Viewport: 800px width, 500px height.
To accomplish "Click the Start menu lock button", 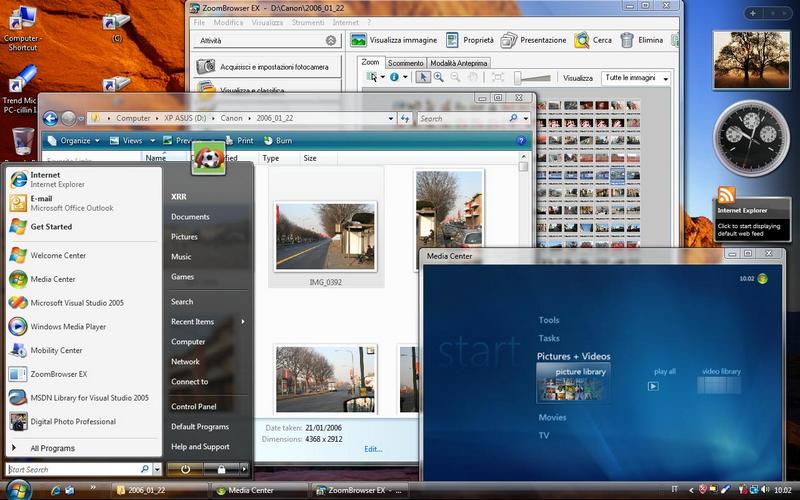I will 220,468.
